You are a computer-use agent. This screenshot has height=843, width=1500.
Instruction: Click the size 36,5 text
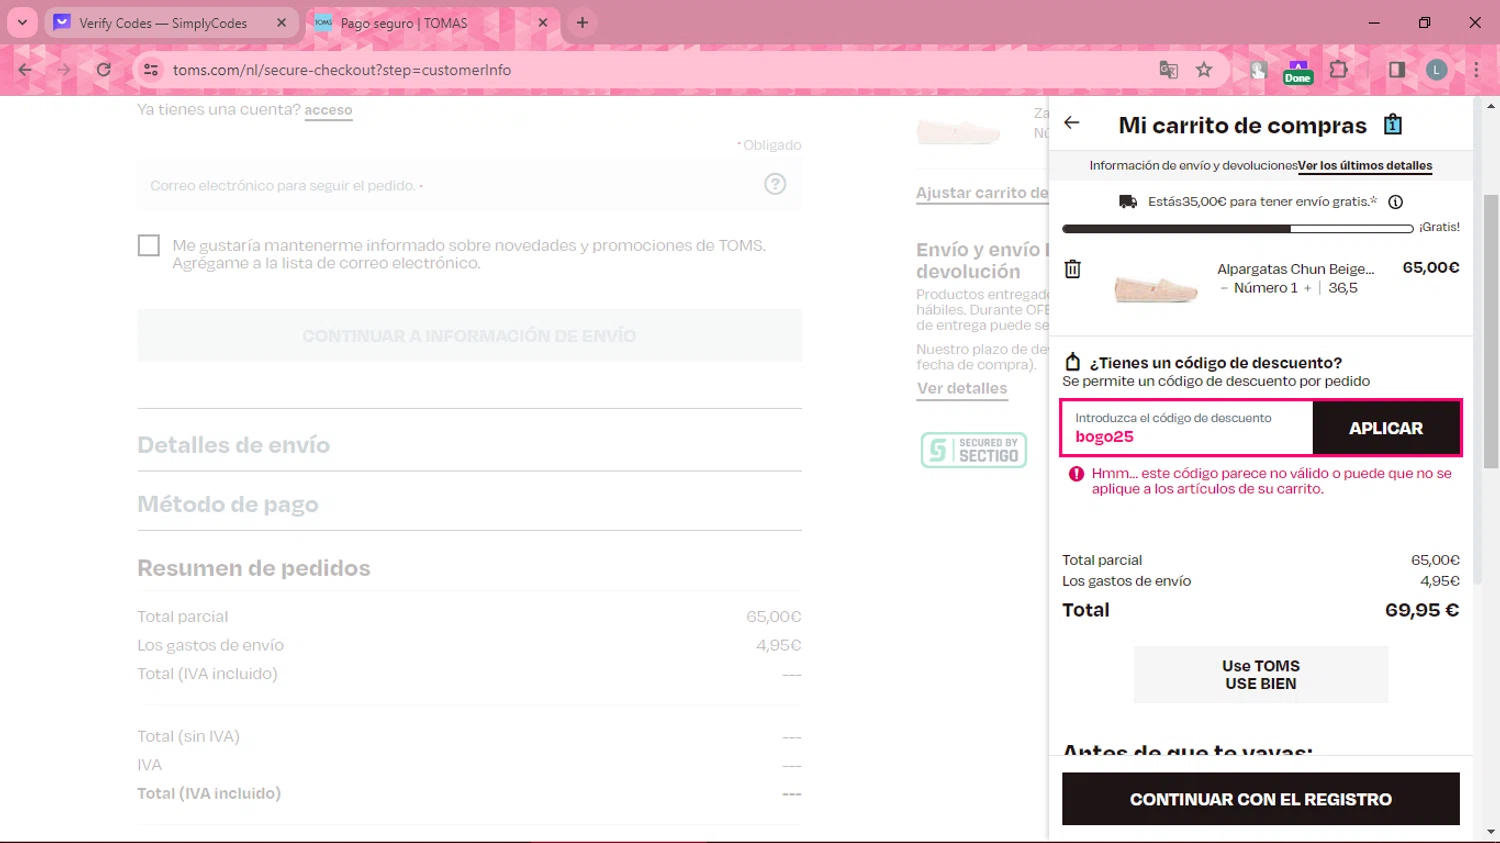(x=1343, y=288)
